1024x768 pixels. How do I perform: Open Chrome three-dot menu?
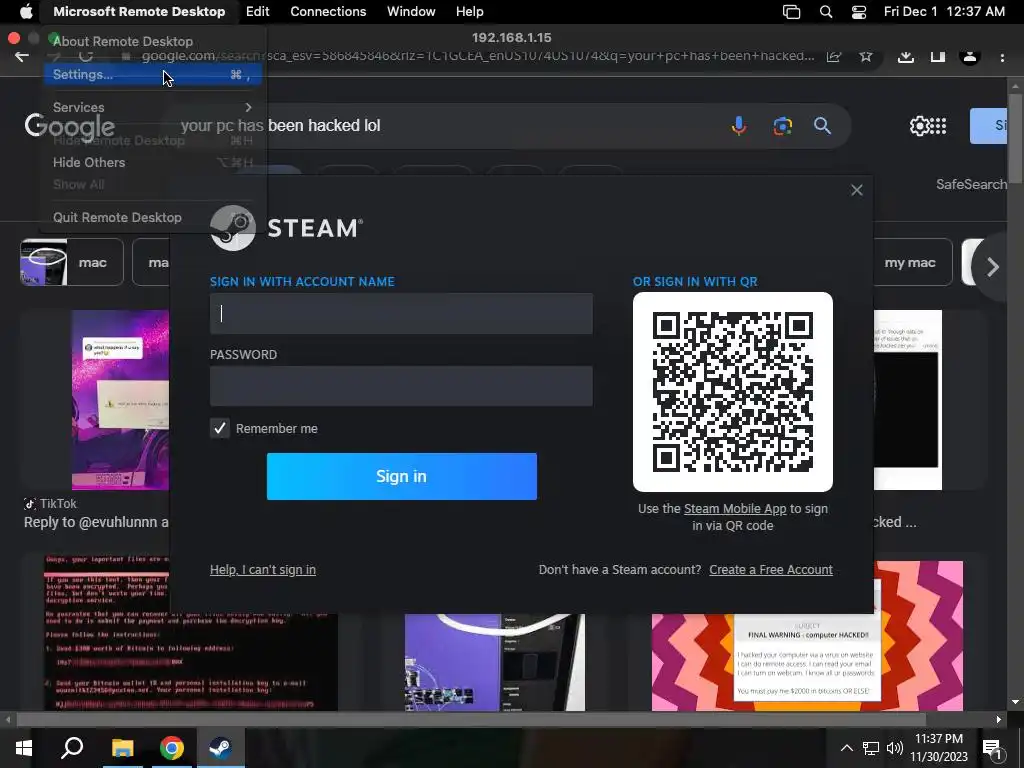click(x=1002, y=57)
